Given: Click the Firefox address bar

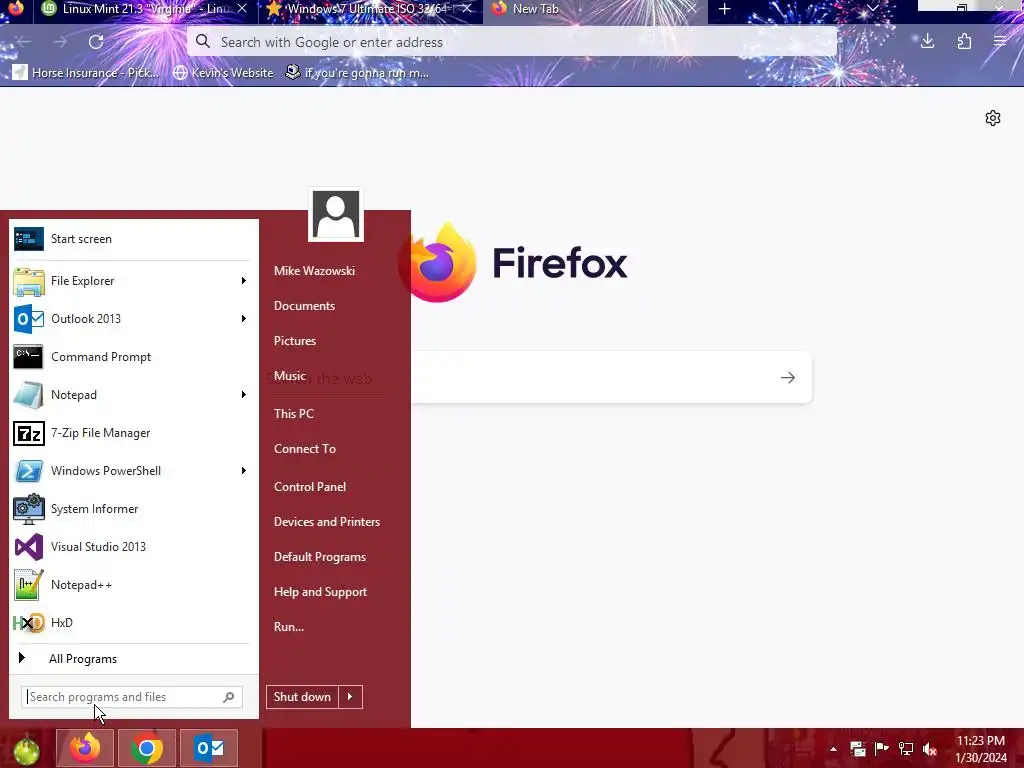Looking at the screenshot, I should pyautogui.click(x=512, y=42).
